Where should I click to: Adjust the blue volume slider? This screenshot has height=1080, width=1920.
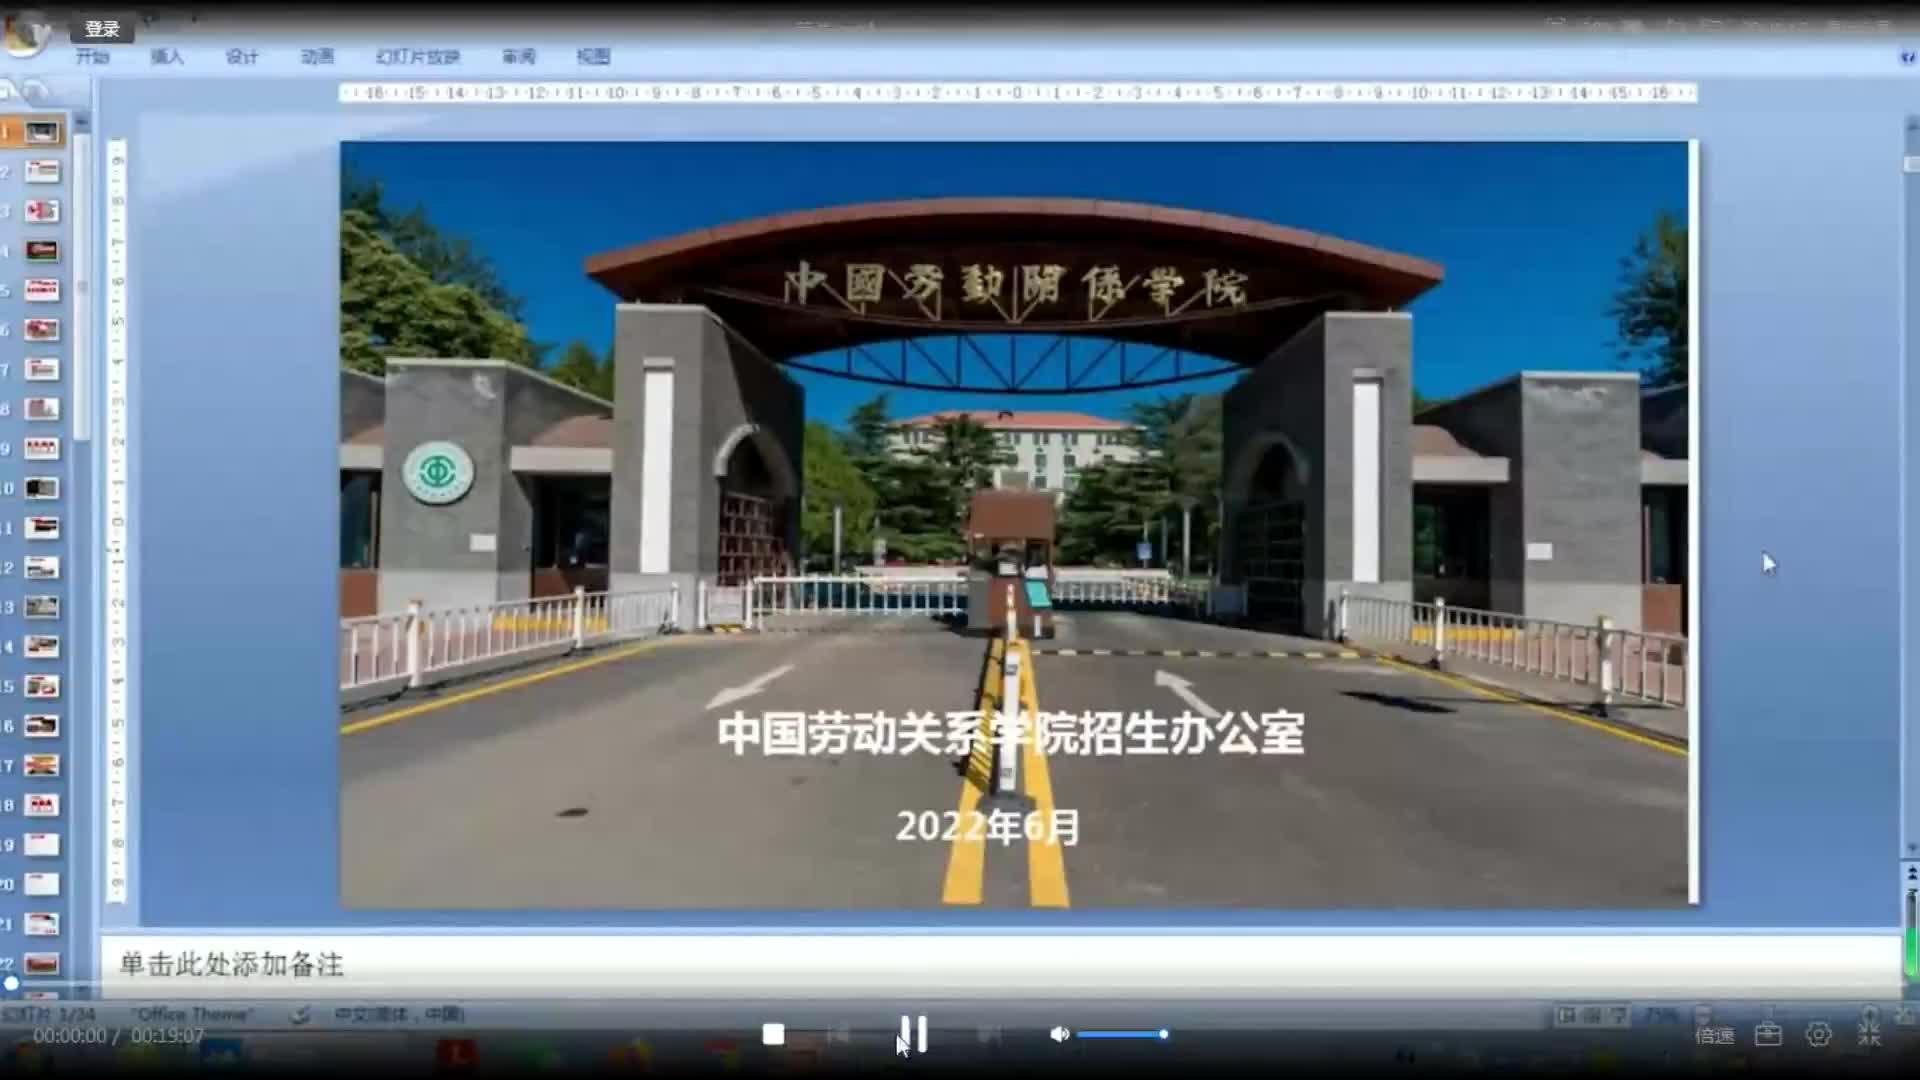1122,1034
